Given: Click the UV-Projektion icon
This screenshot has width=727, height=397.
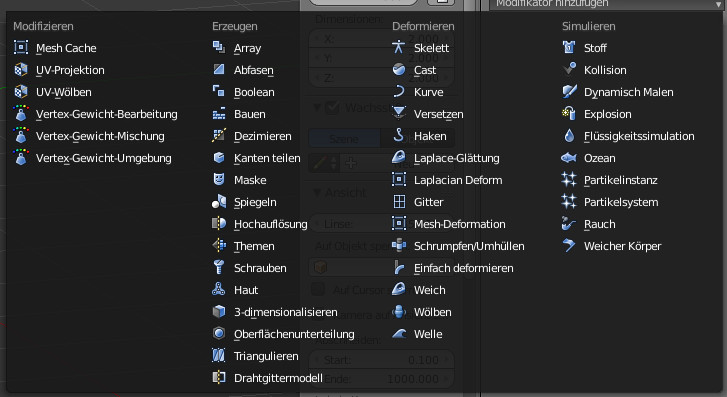Looking at the screenshot, I should pos(21,70).
